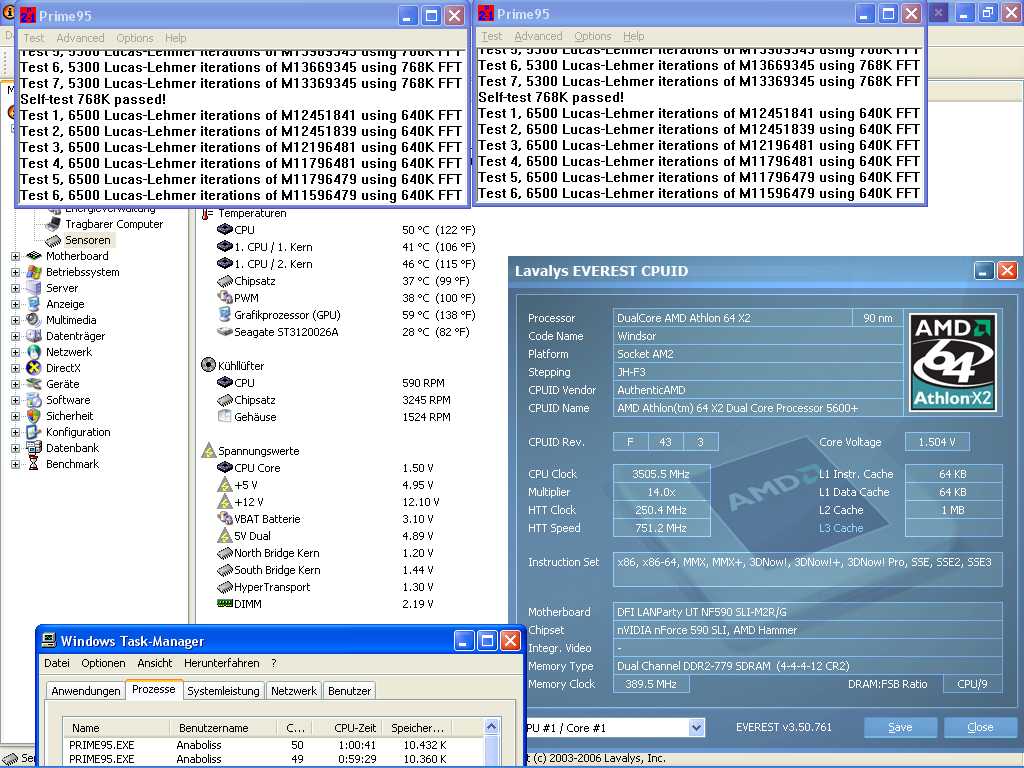The image size is (1024, 768).
Task: Click the Server icon in the tree
Action: point(34,288)
